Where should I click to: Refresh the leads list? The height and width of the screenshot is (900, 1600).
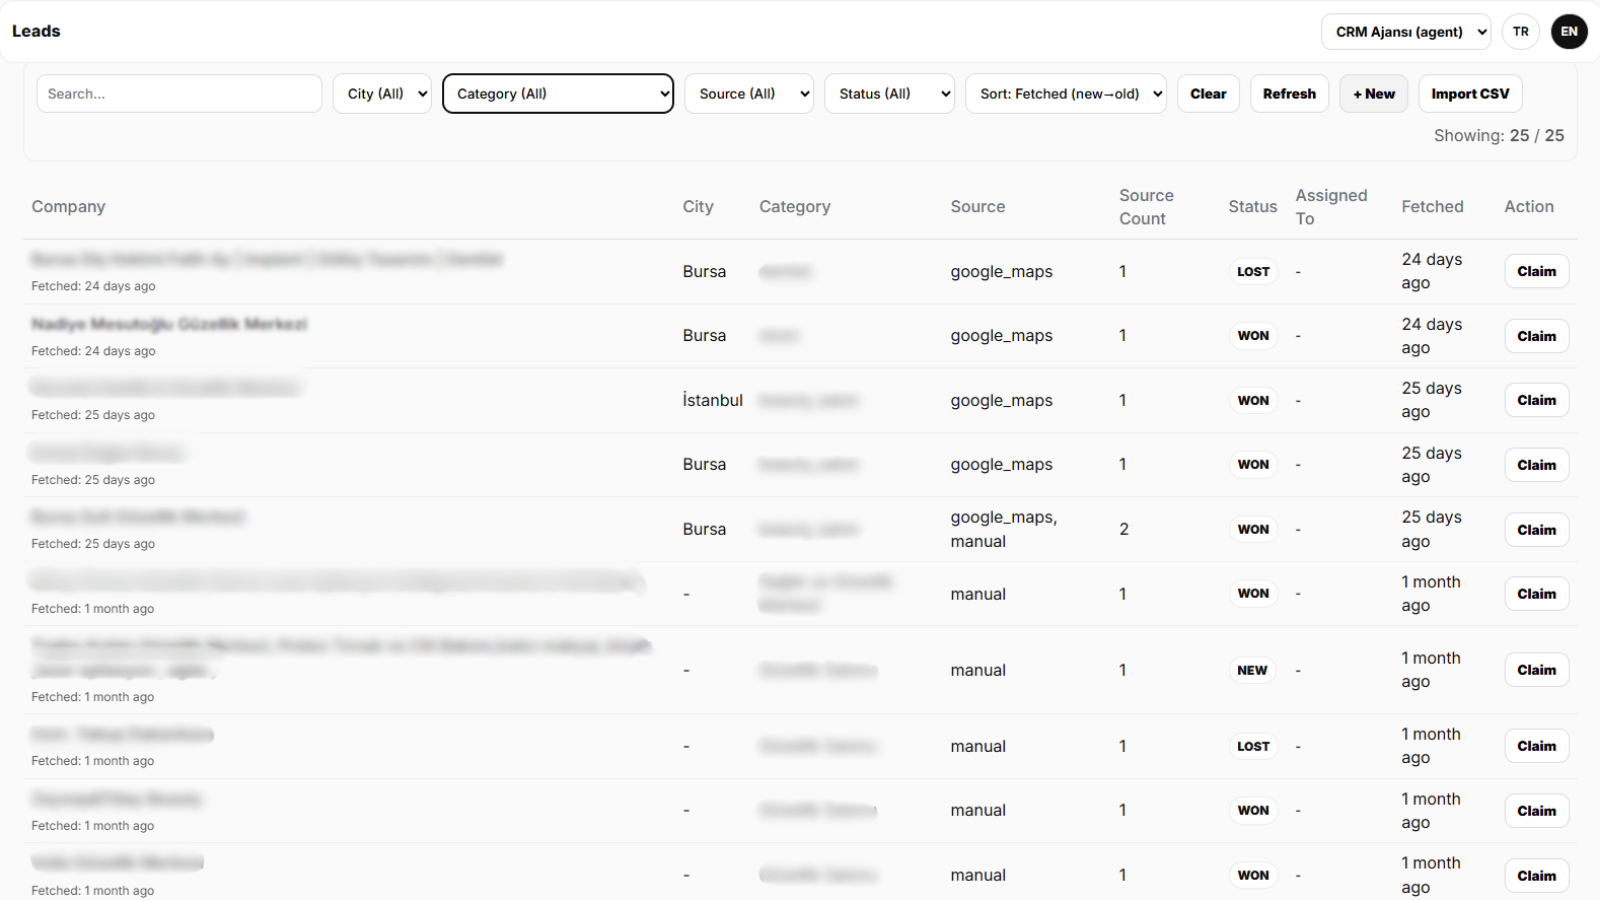pyautogui.click(x=1289, y=94)
